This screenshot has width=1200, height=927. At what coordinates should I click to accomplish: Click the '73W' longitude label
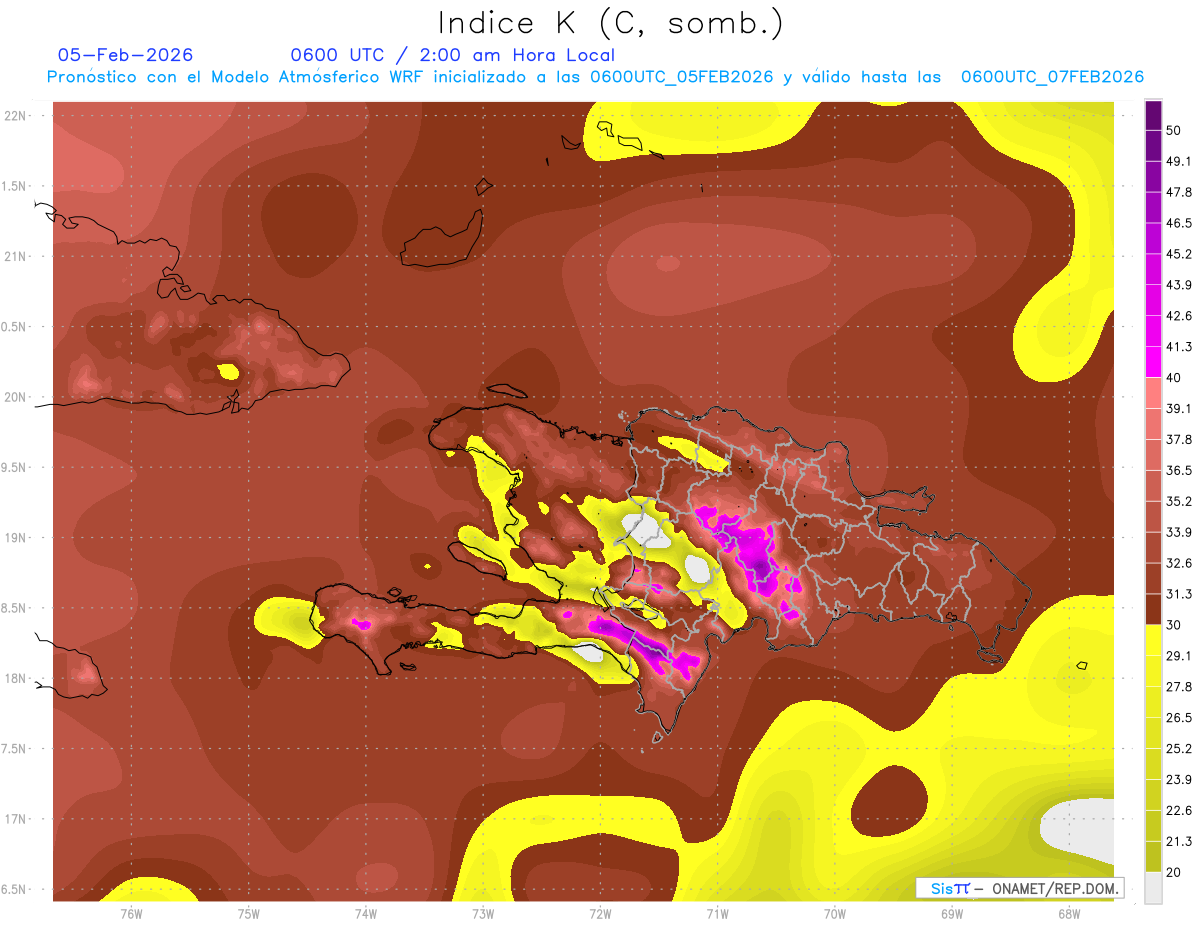pos(483,912)
